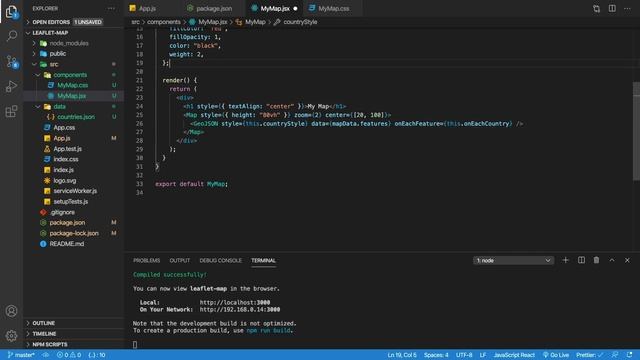Open the Search view in activity bar
The image size is (640, 360).
11,36
